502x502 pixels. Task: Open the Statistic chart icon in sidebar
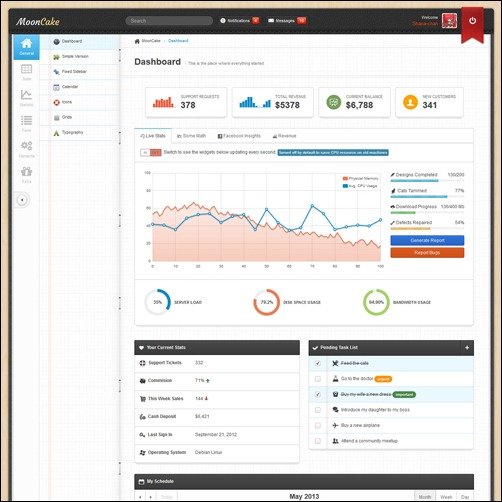pos(26,98)
